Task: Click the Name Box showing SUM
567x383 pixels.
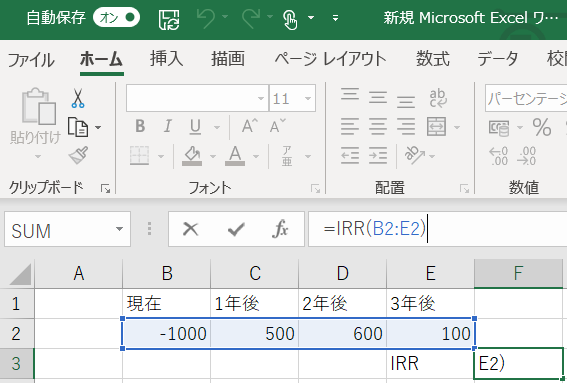Action: click(67, 229)
